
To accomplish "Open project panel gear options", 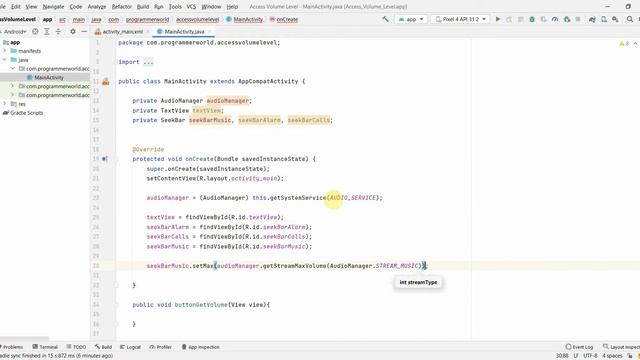I will [73, 31].
